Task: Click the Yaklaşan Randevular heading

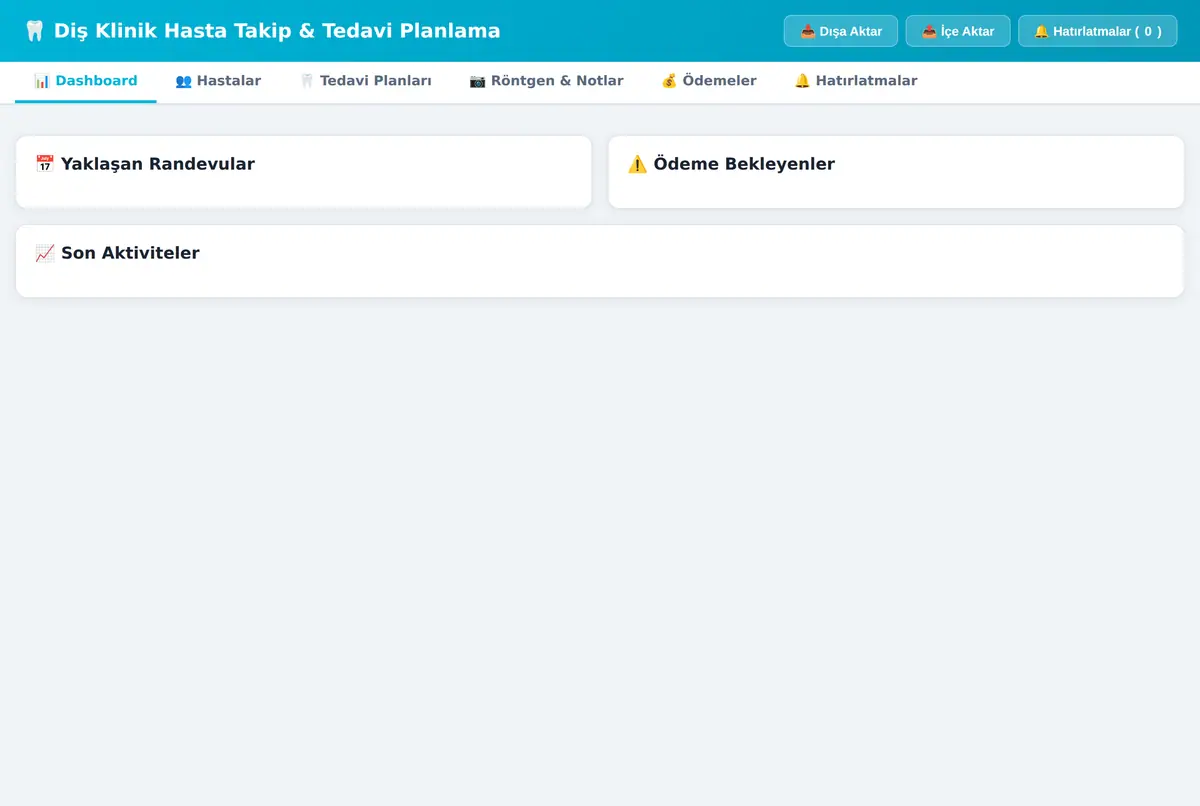Action: coord(145,164)
